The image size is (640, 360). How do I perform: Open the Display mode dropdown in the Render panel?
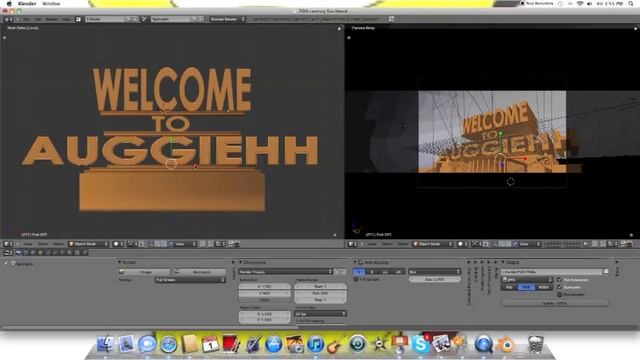(190, 280)
